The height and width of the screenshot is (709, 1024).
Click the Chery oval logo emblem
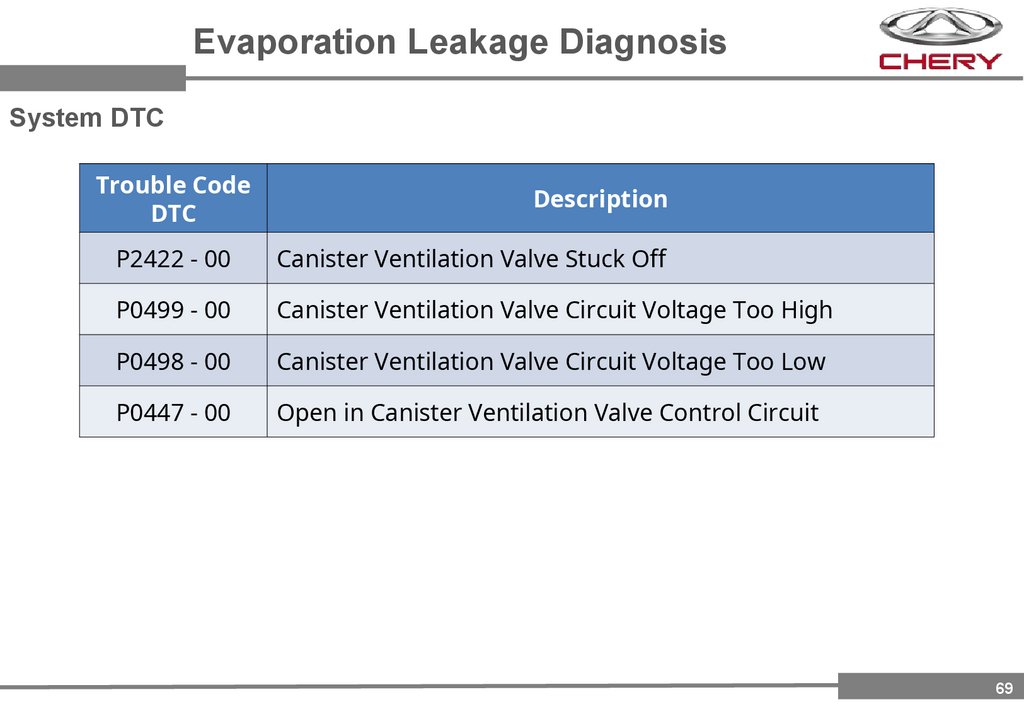pyautogui.click(x=939, y=26)
